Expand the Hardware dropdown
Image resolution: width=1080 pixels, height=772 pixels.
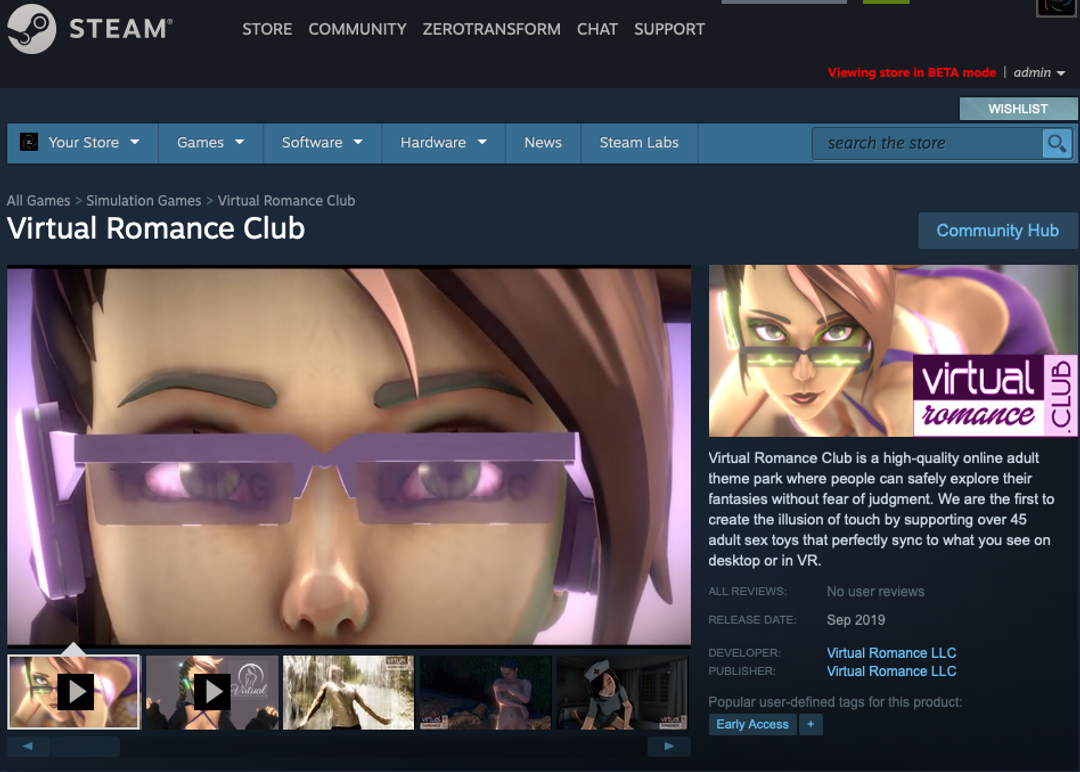coord(482,142)
